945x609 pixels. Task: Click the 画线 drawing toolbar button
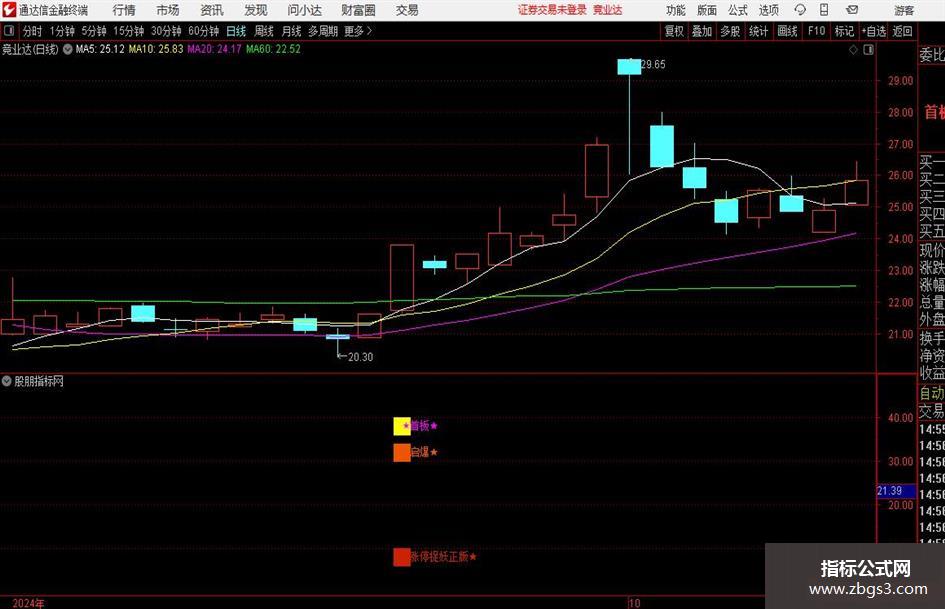pyautogui.click(x=787, y=31)
